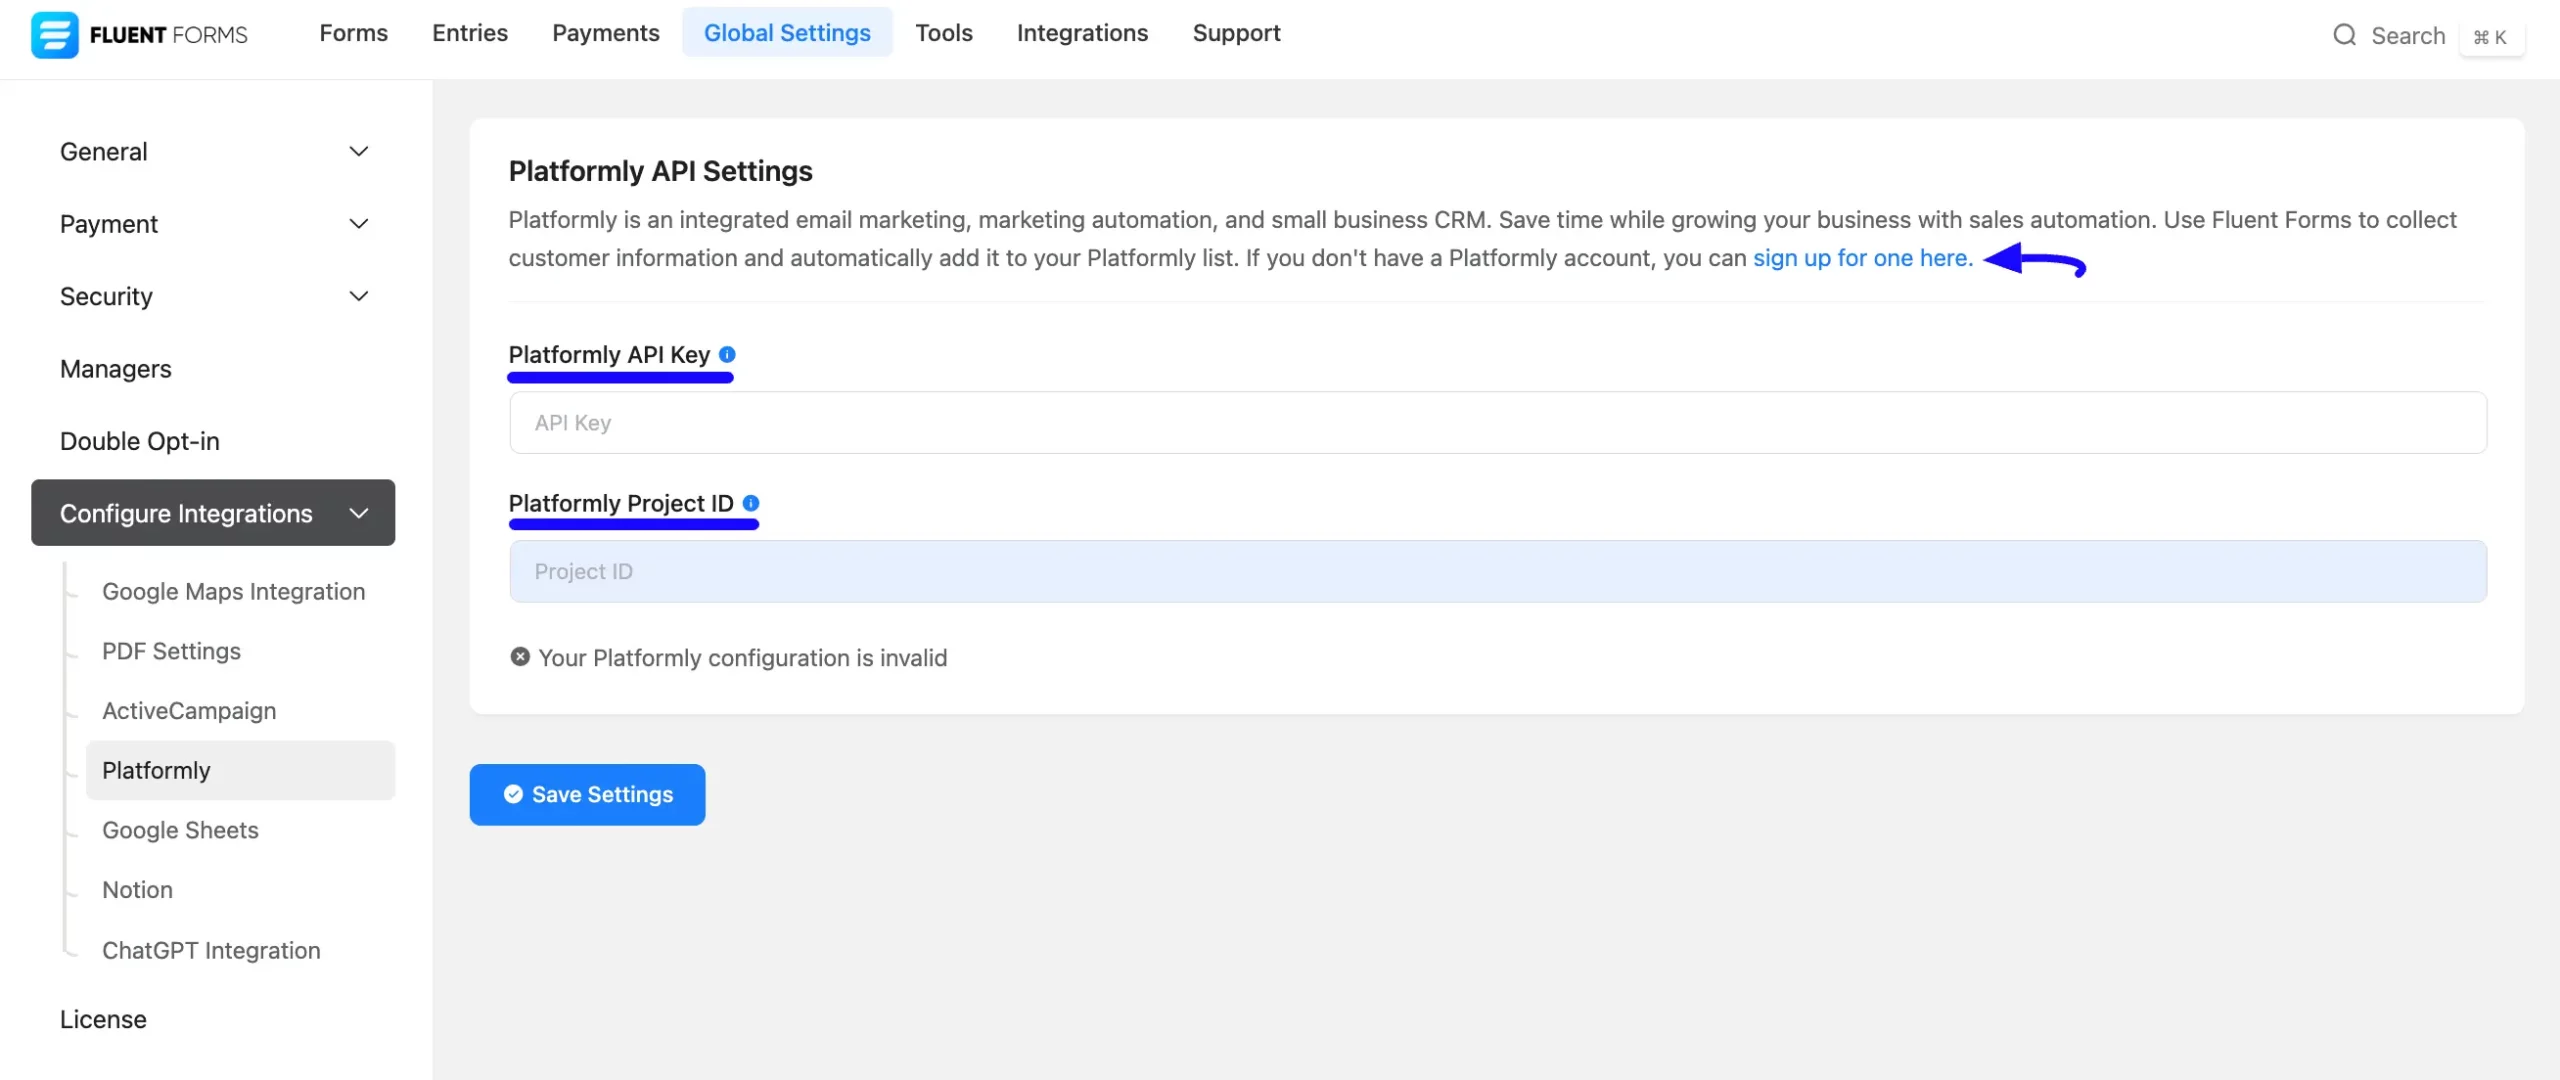Focus the Project ID input field
The height and width of the screenshot is (1080, 2560).
click(1497, 571)
